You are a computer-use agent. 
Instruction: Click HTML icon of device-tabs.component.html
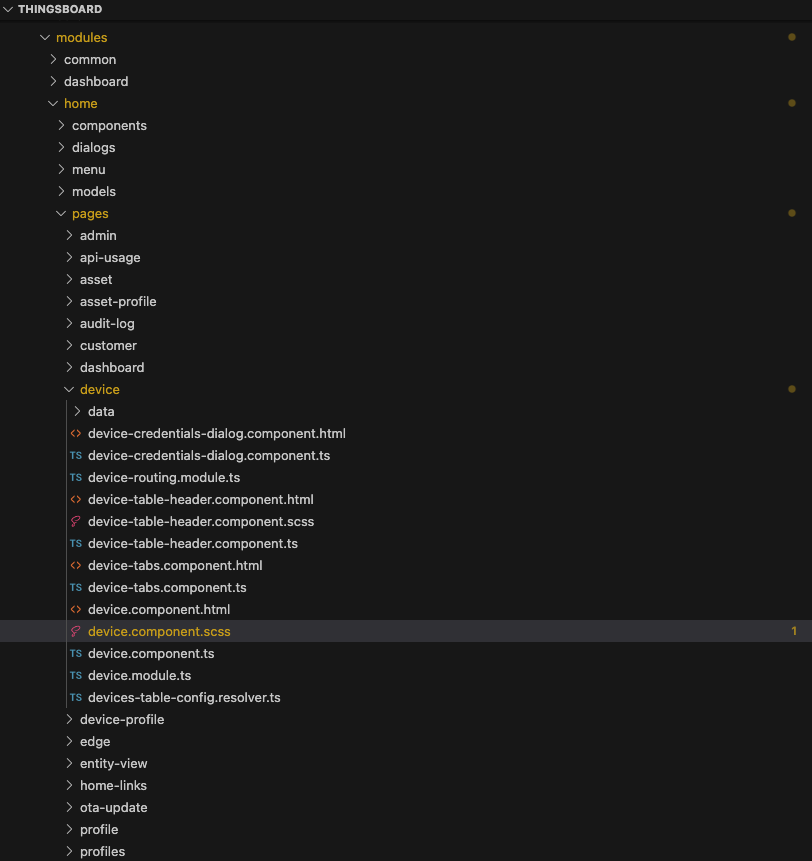[76, 566]
